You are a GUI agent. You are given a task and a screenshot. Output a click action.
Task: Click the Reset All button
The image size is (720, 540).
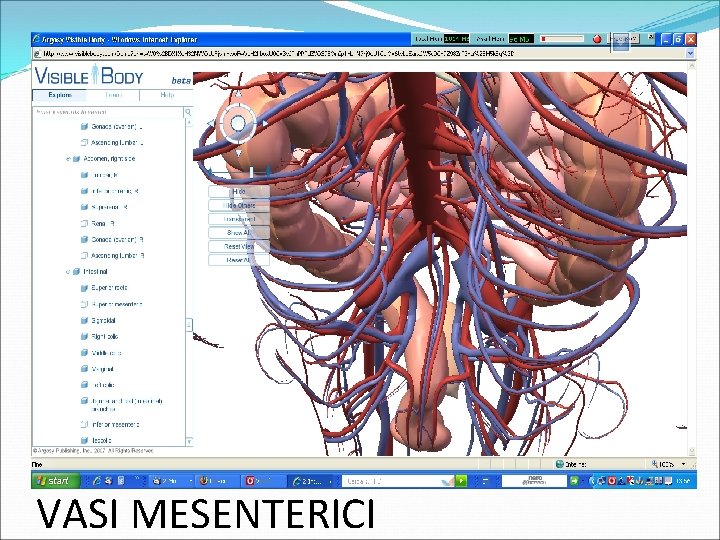[239, 260]
